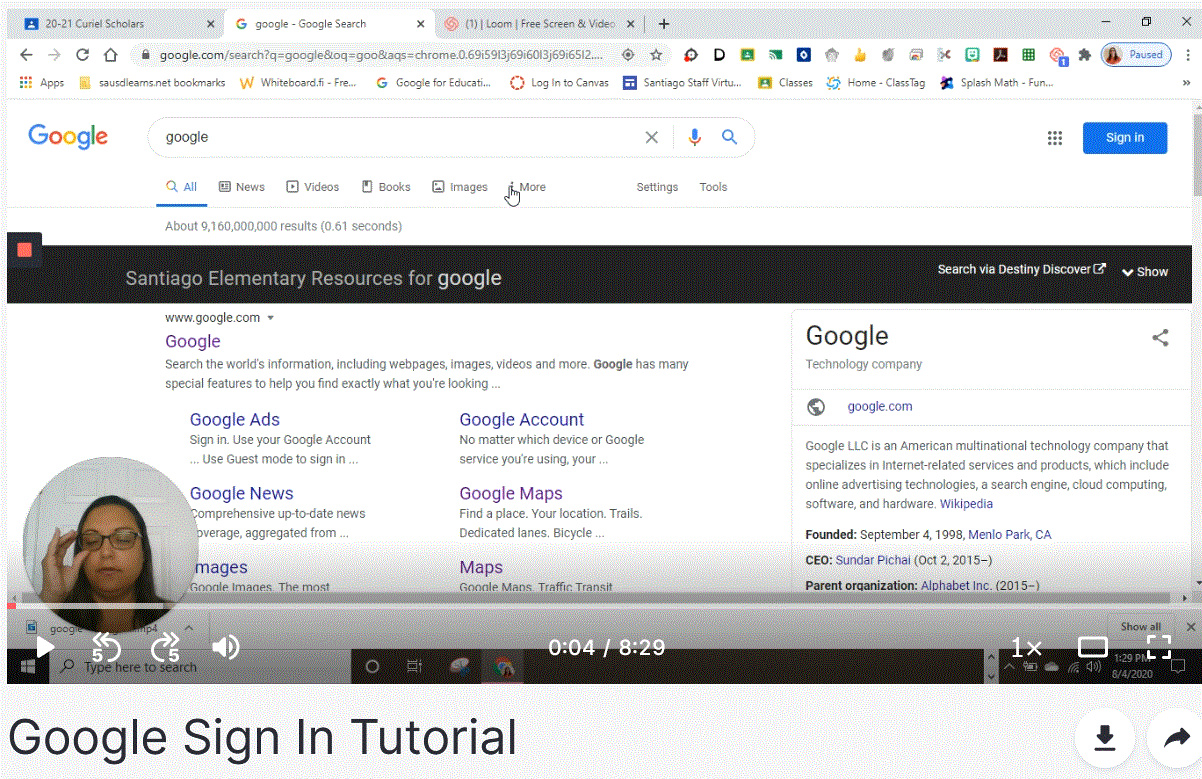The width and height of the screenshot is (1202, 779).
Task: Go back with browser back arrow
Action: click(x=26, y=55)
